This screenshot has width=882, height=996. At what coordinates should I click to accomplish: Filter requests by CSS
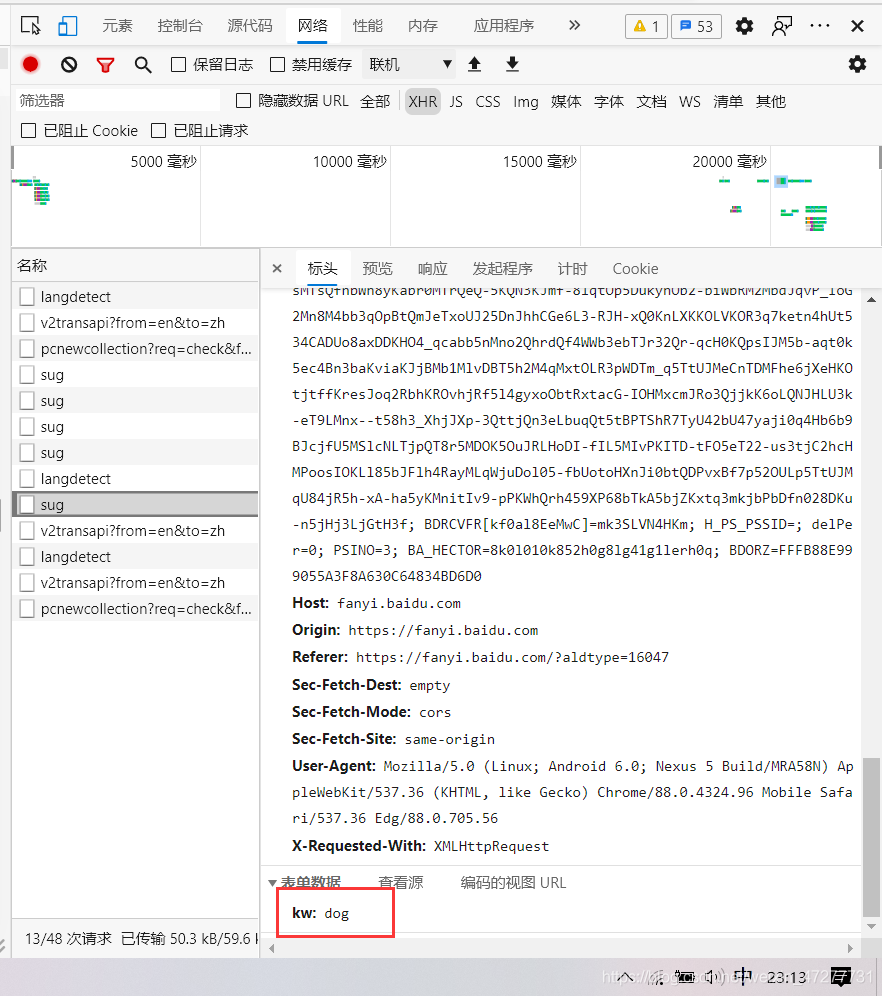488,101
